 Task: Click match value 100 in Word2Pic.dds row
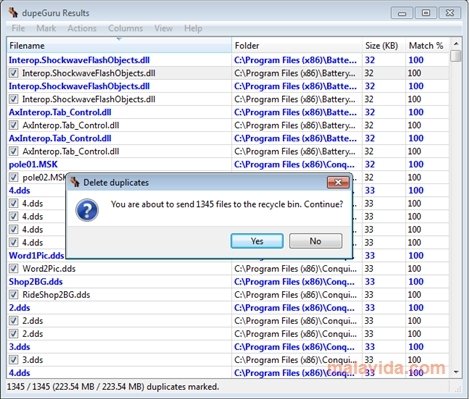coord(414,269)
